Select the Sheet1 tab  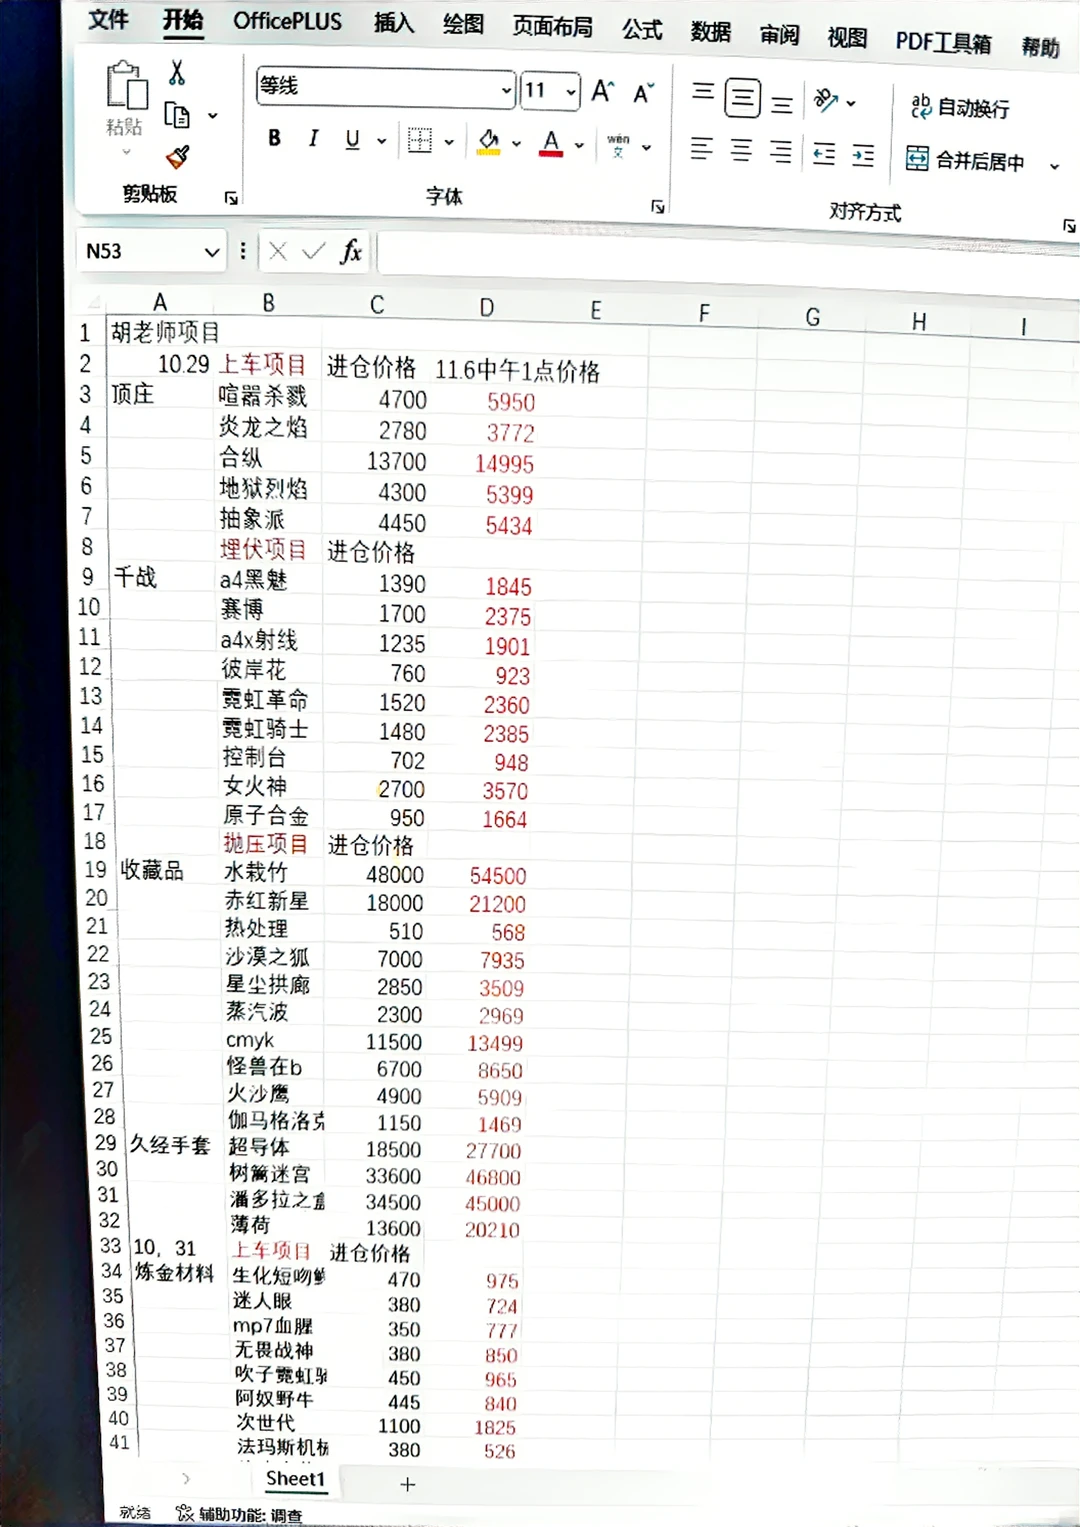[x=295, y=1479]
